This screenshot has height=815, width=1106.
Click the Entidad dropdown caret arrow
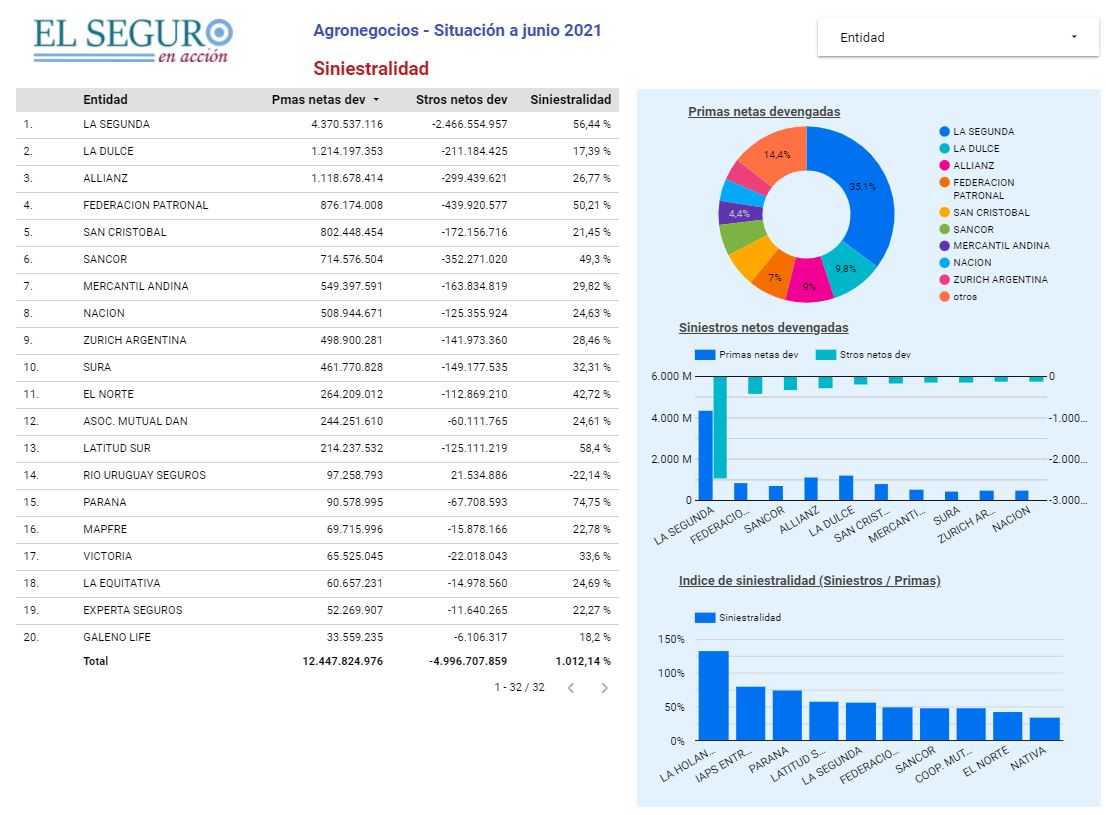[1074, 37]
